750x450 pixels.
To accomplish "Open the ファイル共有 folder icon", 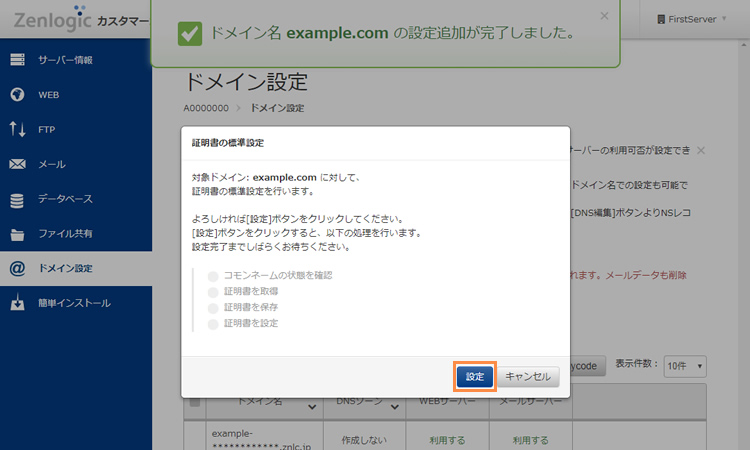I will pos(17,234).
